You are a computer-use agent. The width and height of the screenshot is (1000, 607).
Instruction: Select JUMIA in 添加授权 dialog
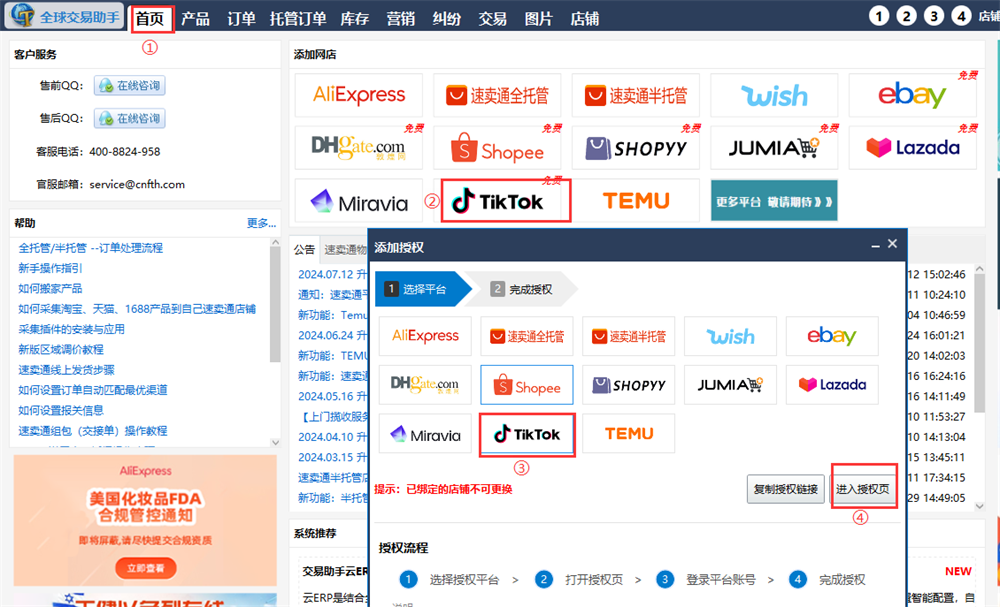point(730,385)
